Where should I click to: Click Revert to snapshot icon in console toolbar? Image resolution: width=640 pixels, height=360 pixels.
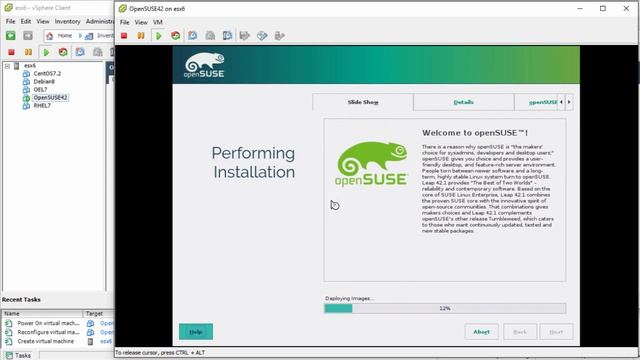point(210,36)
